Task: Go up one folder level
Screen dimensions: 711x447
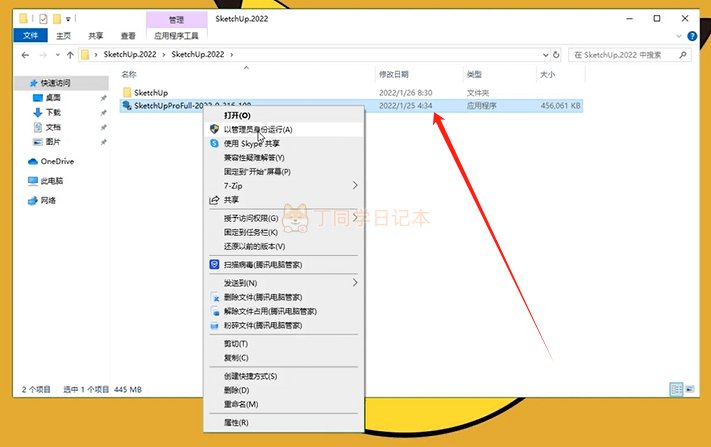Action: click(70, 55)
